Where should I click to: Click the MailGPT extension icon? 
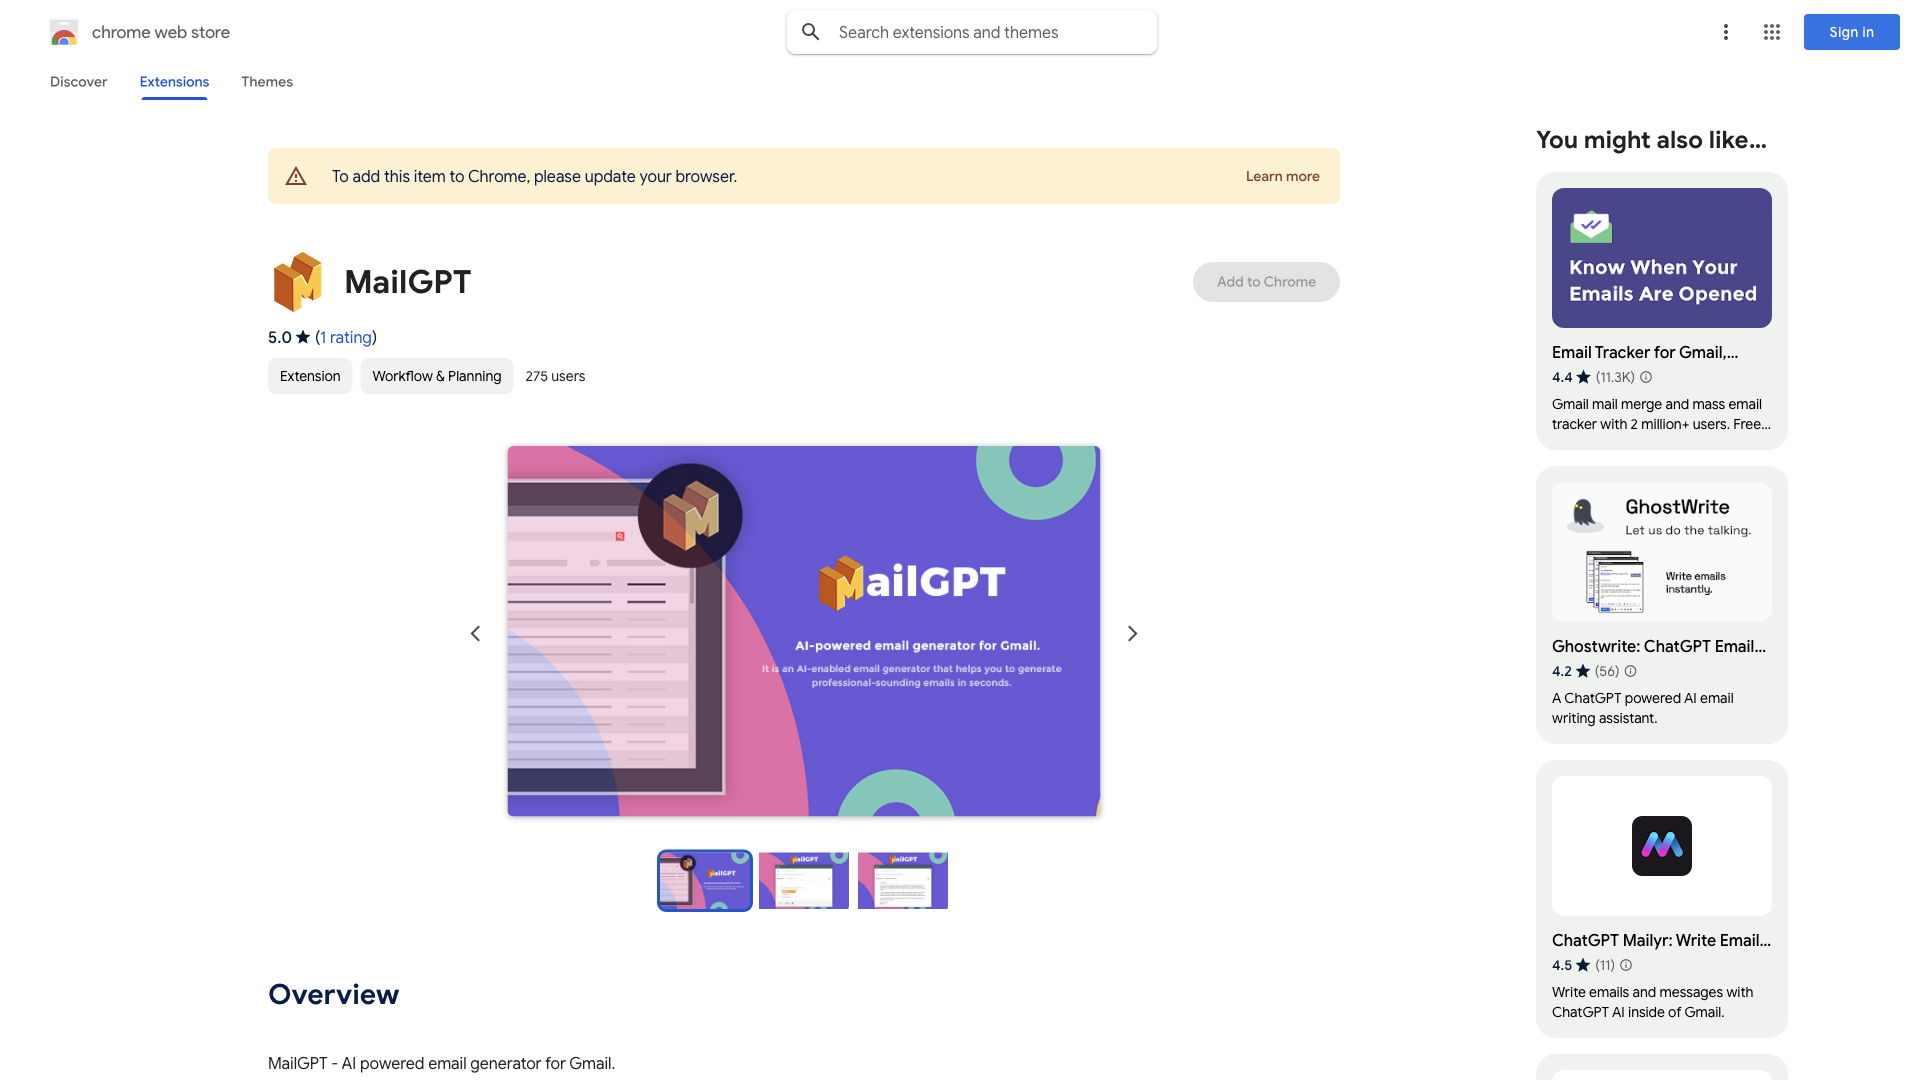297,281
